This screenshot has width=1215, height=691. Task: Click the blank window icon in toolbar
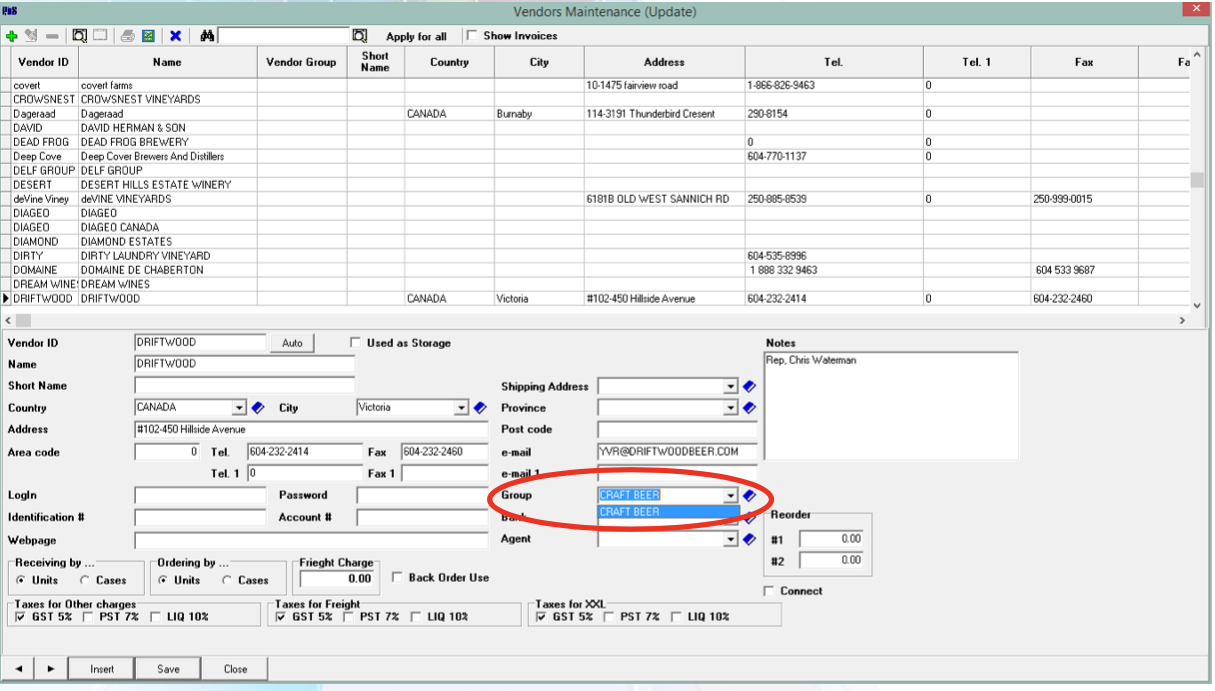click(x=100, y=36)
